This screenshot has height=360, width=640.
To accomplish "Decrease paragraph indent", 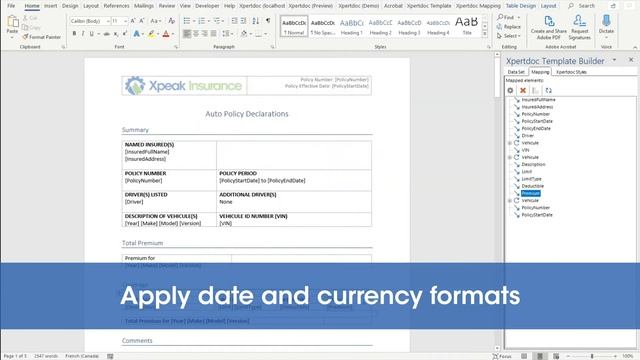I will 234,21.
